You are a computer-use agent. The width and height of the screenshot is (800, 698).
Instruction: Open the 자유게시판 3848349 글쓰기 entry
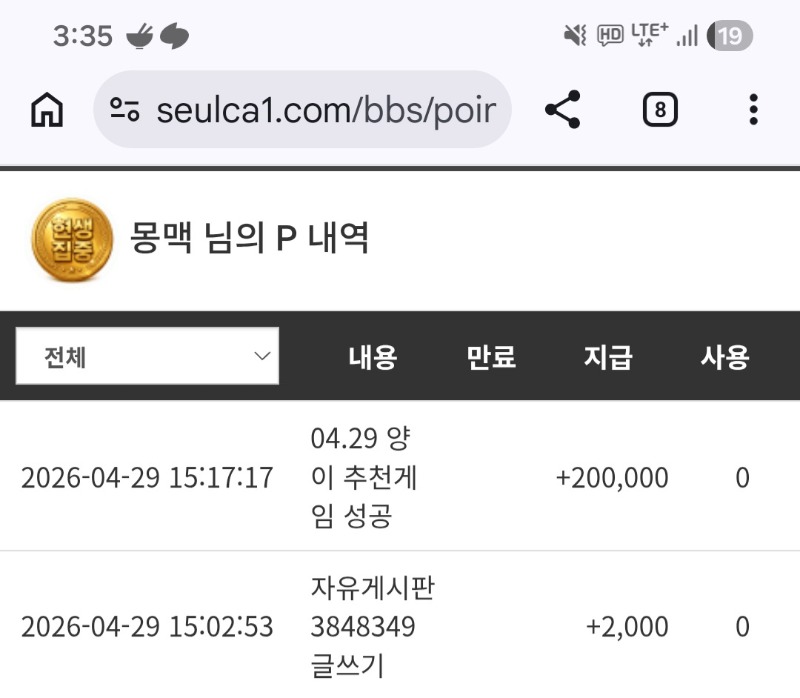(371, 627)
